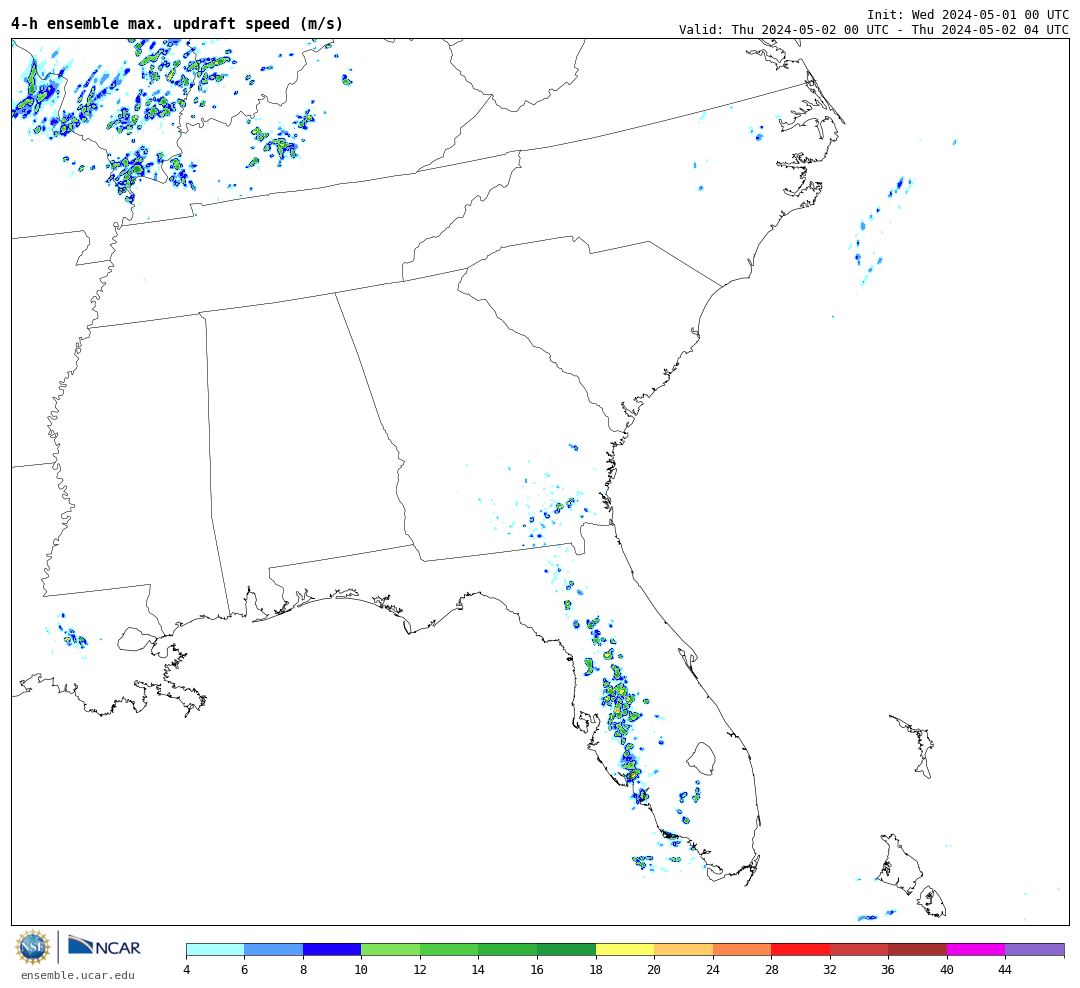Click the legend label '4'
The height and width of the screenshot is (988, 1080).
tap(187, 969)
